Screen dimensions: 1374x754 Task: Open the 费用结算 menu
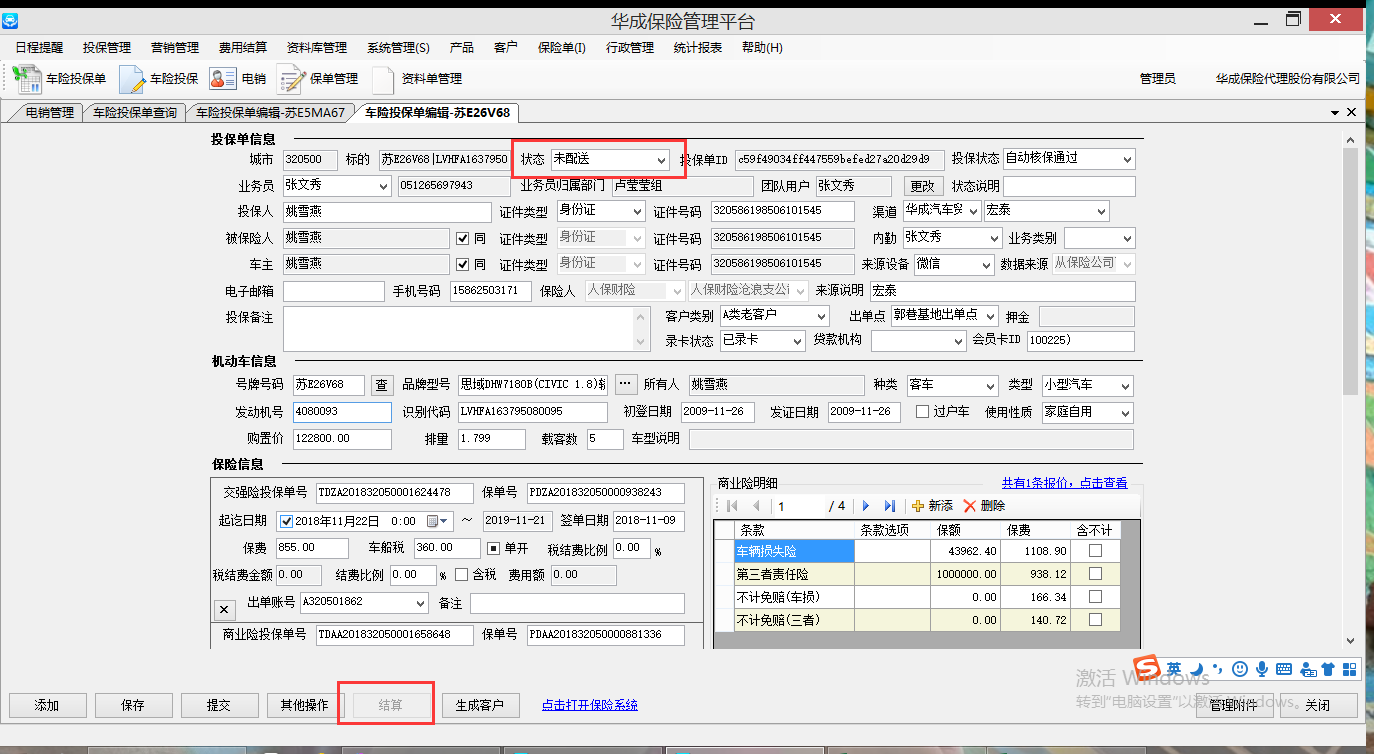click(242, 47)
